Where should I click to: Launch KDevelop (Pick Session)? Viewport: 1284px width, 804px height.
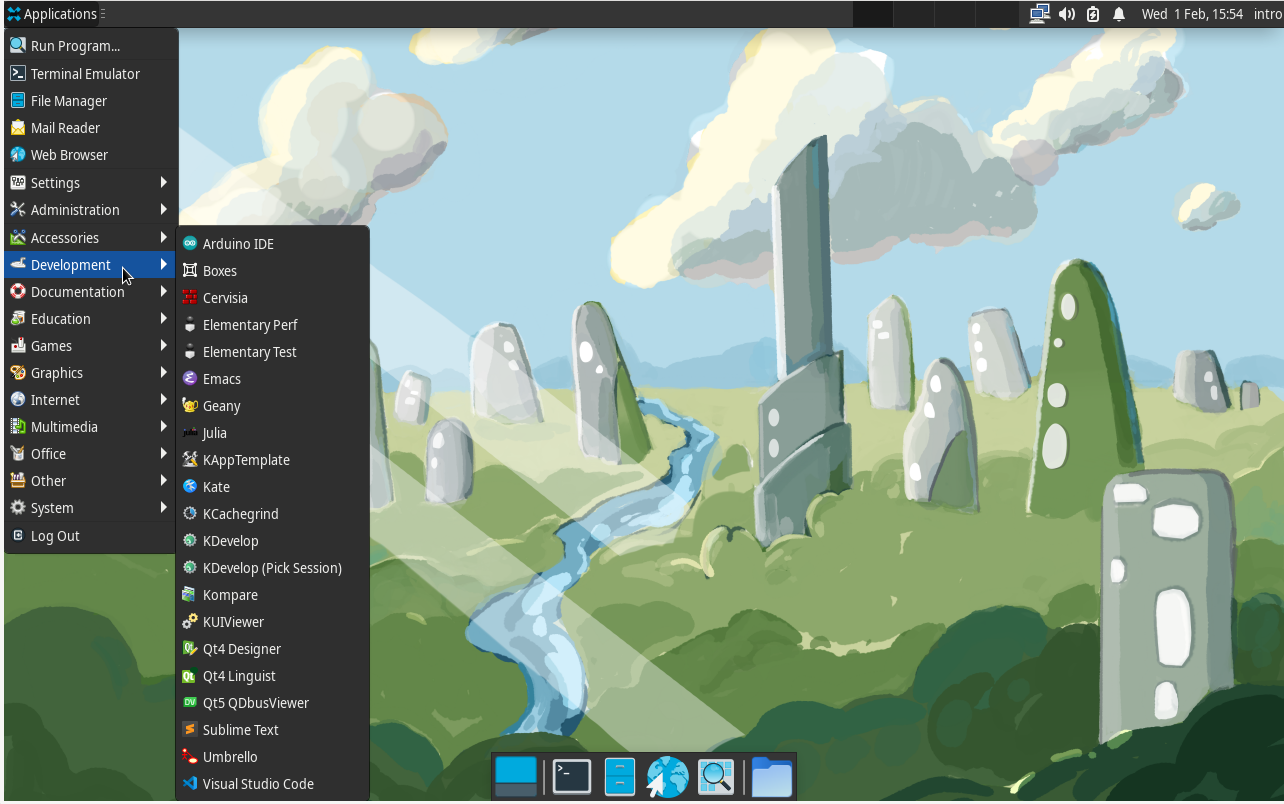(x=272, y=568)
